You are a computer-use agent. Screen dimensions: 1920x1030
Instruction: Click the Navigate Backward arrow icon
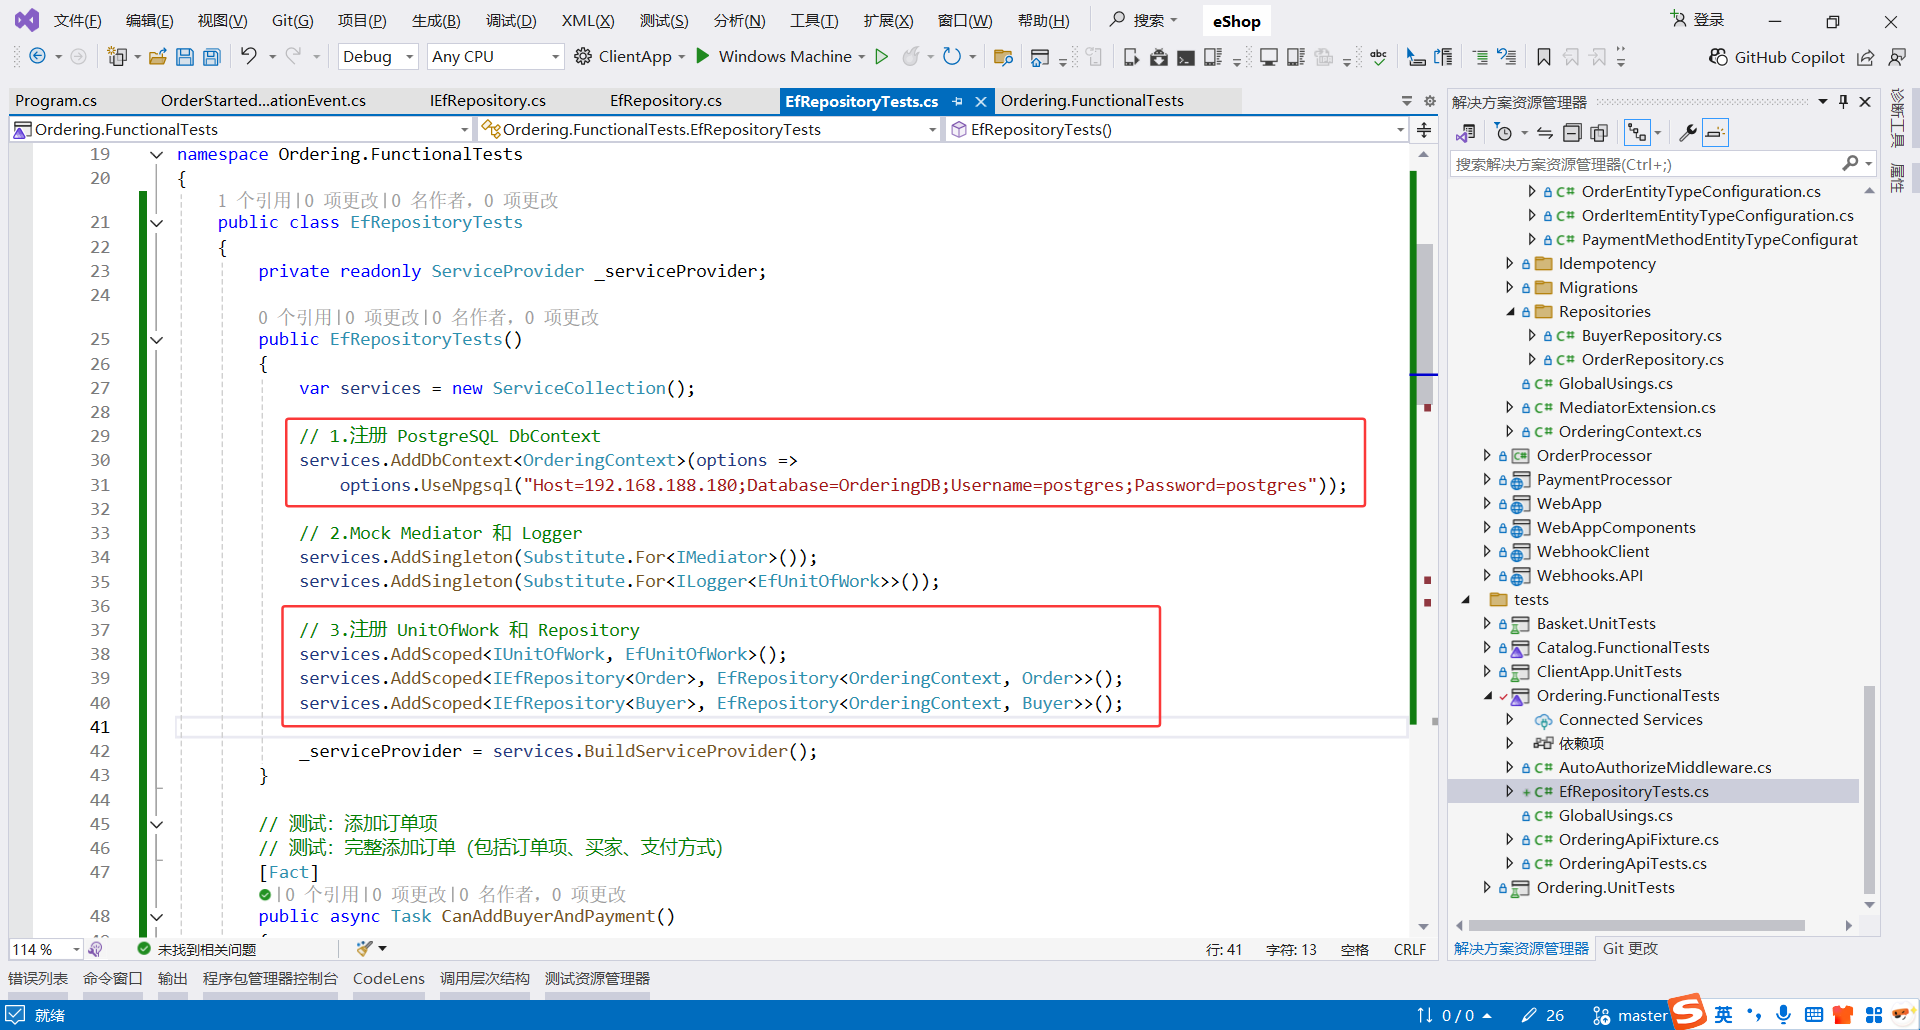[x=37, y=56]
